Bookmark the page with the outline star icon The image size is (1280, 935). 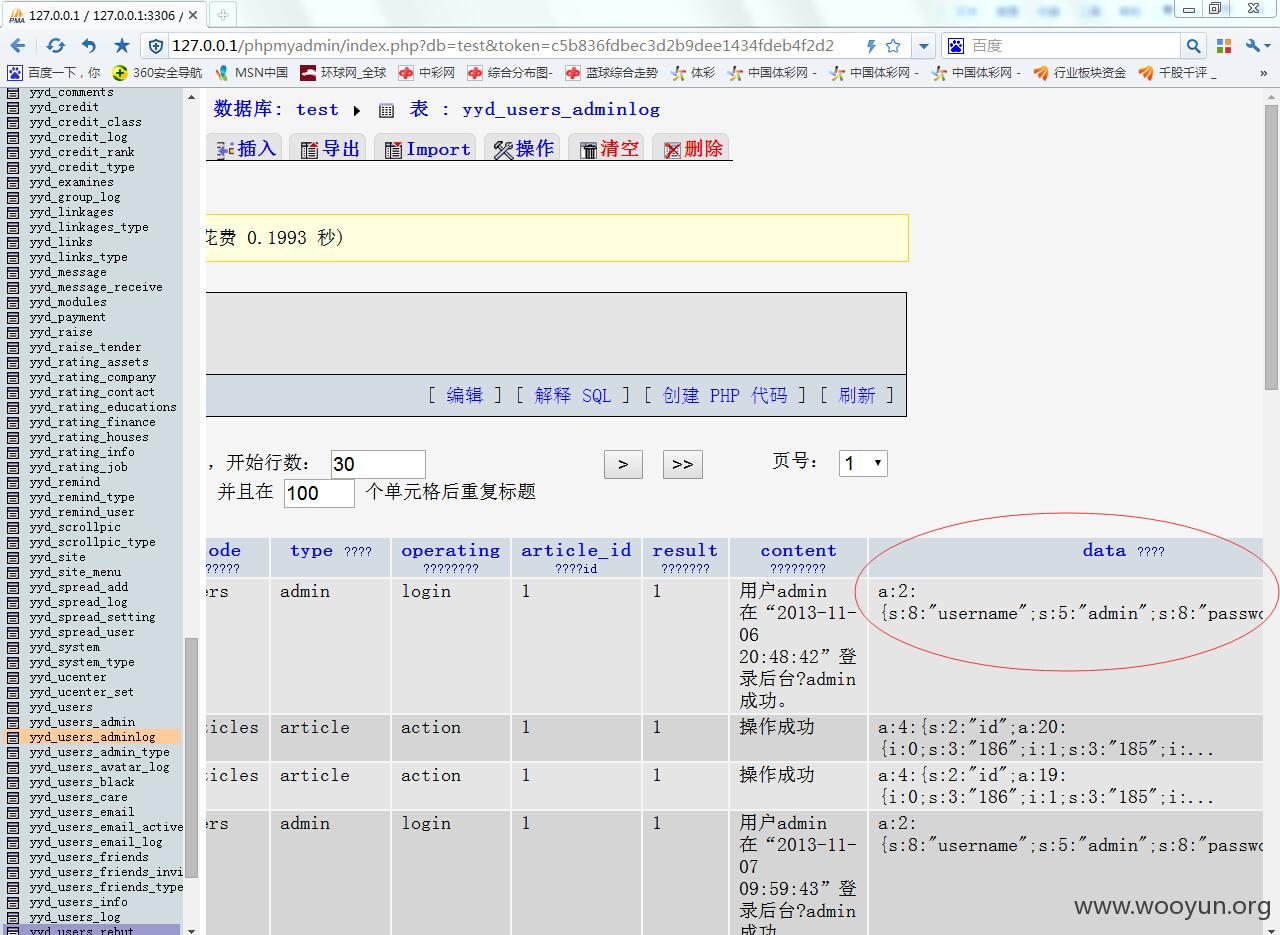click(893, 46)
